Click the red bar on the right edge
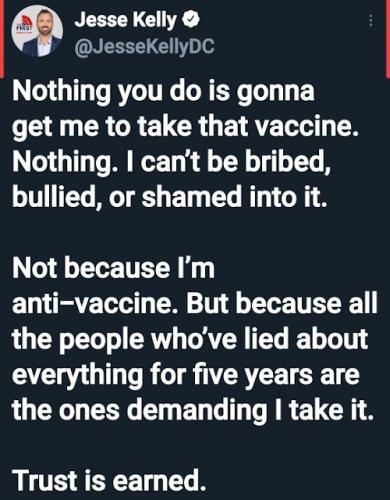This screenshot has width=390, height=500. [388, 38]
